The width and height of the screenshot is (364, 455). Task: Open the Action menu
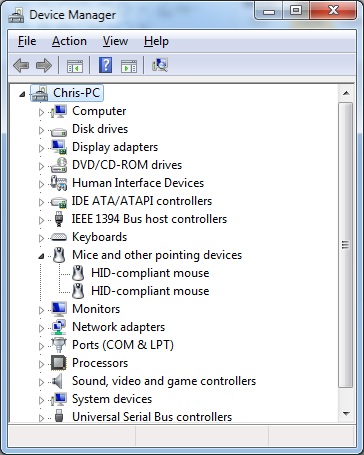[x=69, y=41]
